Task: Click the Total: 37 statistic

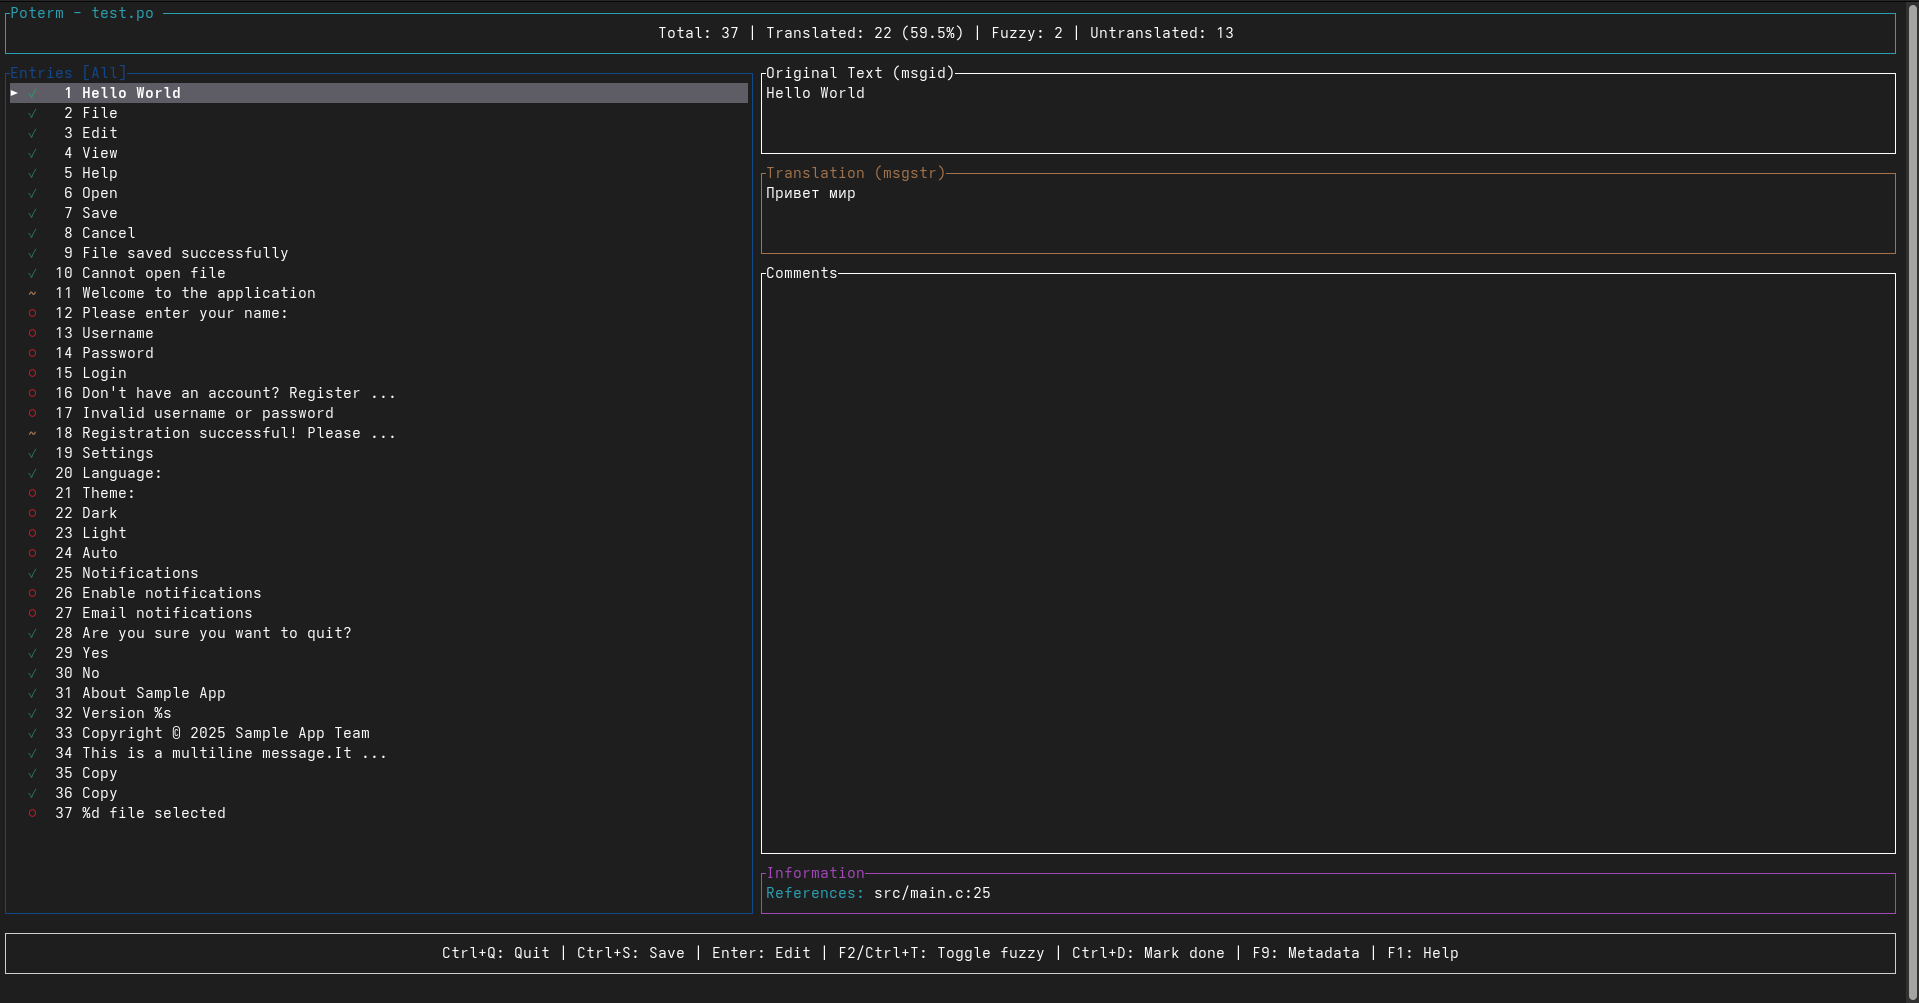Action: 698,33
